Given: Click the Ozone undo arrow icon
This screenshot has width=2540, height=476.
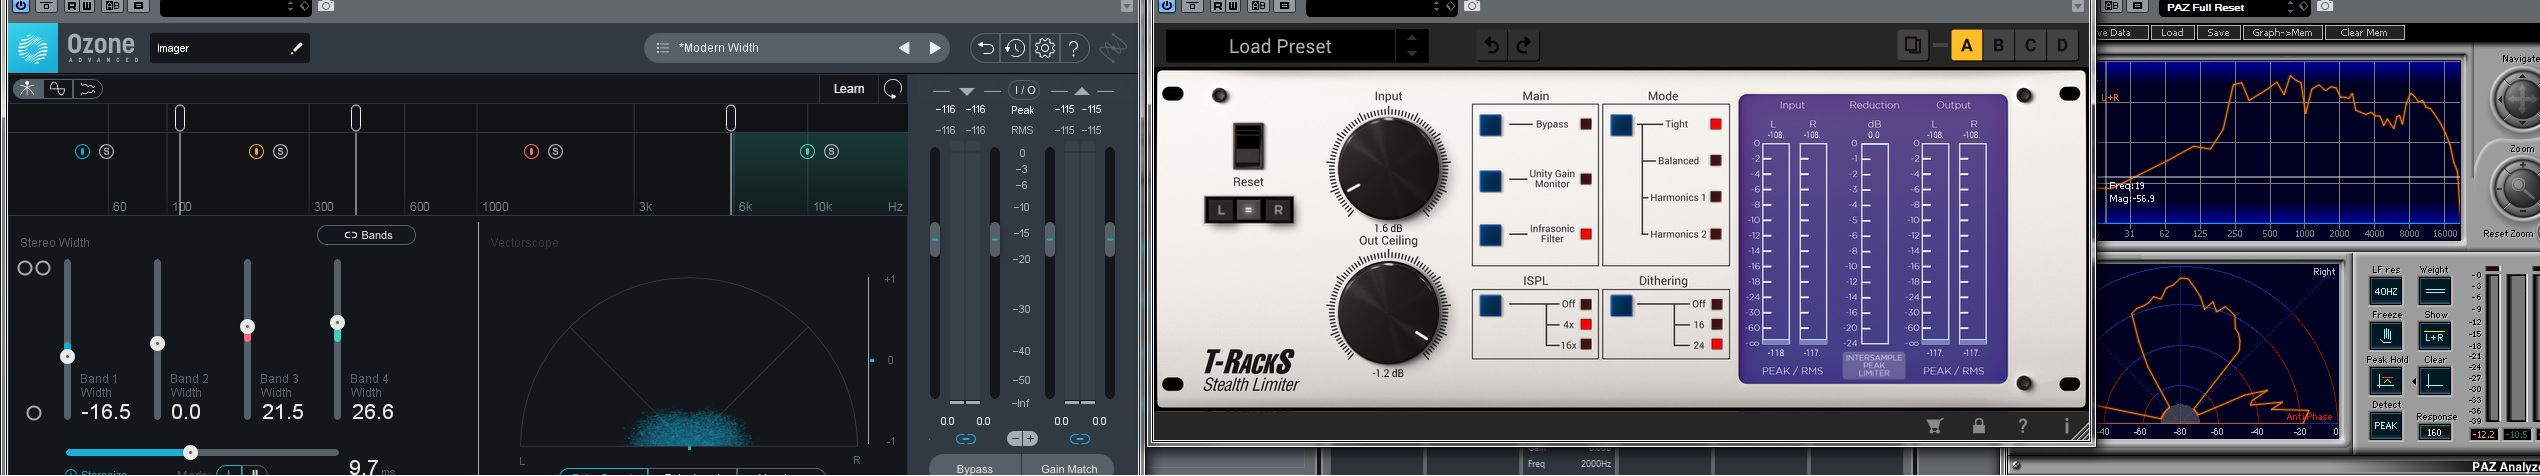Looking at the screenshot, I should click(x=984, y=48).
